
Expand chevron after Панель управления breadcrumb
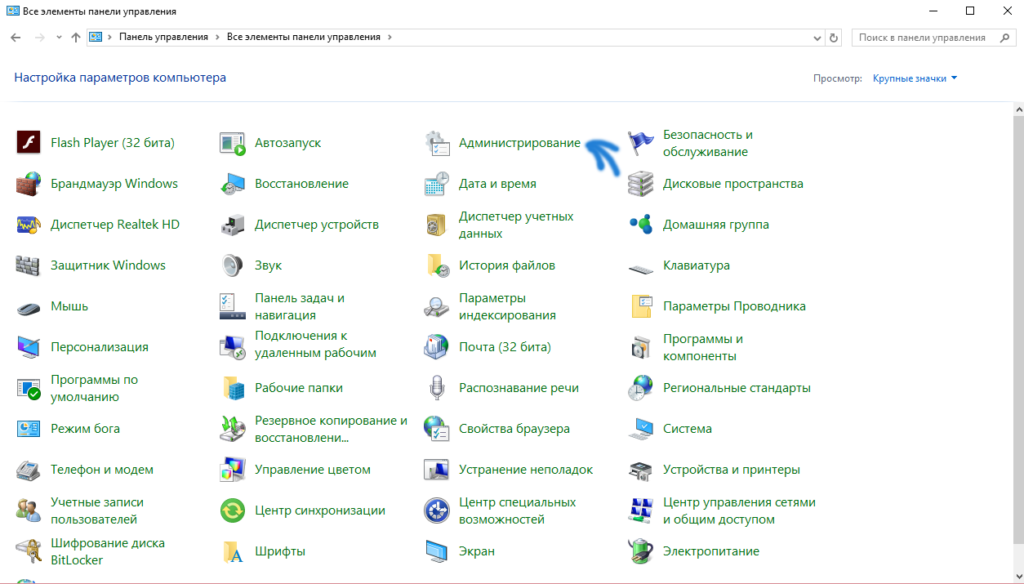point(217,37)
